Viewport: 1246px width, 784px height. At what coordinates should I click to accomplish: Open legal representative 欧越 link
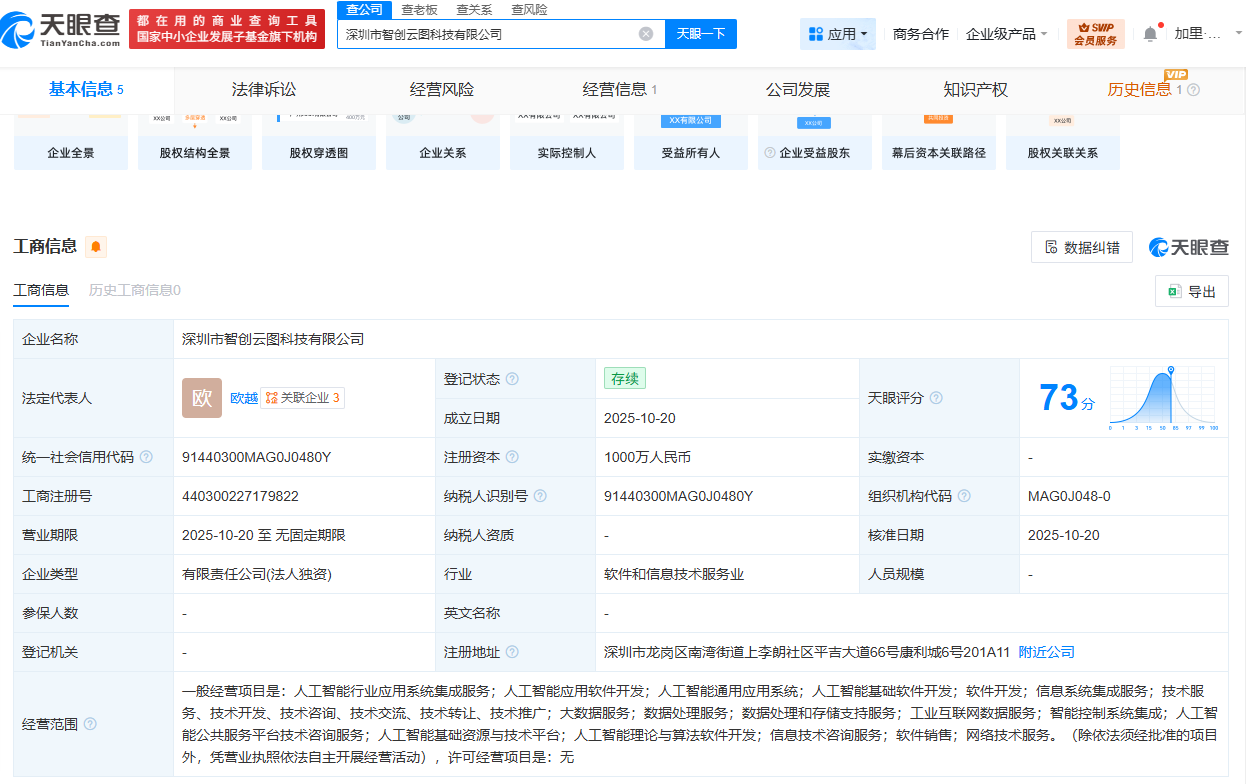[244, 398]
